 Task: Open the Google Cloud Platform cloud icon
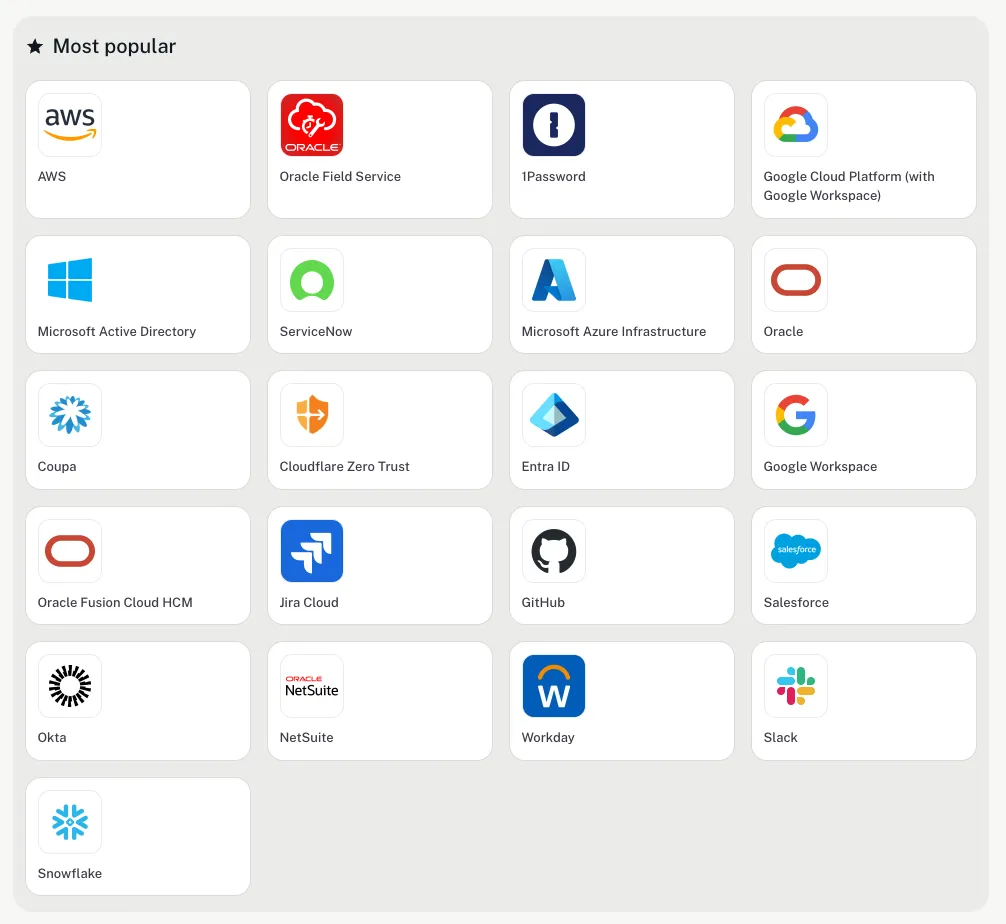(x=796, y=125)
